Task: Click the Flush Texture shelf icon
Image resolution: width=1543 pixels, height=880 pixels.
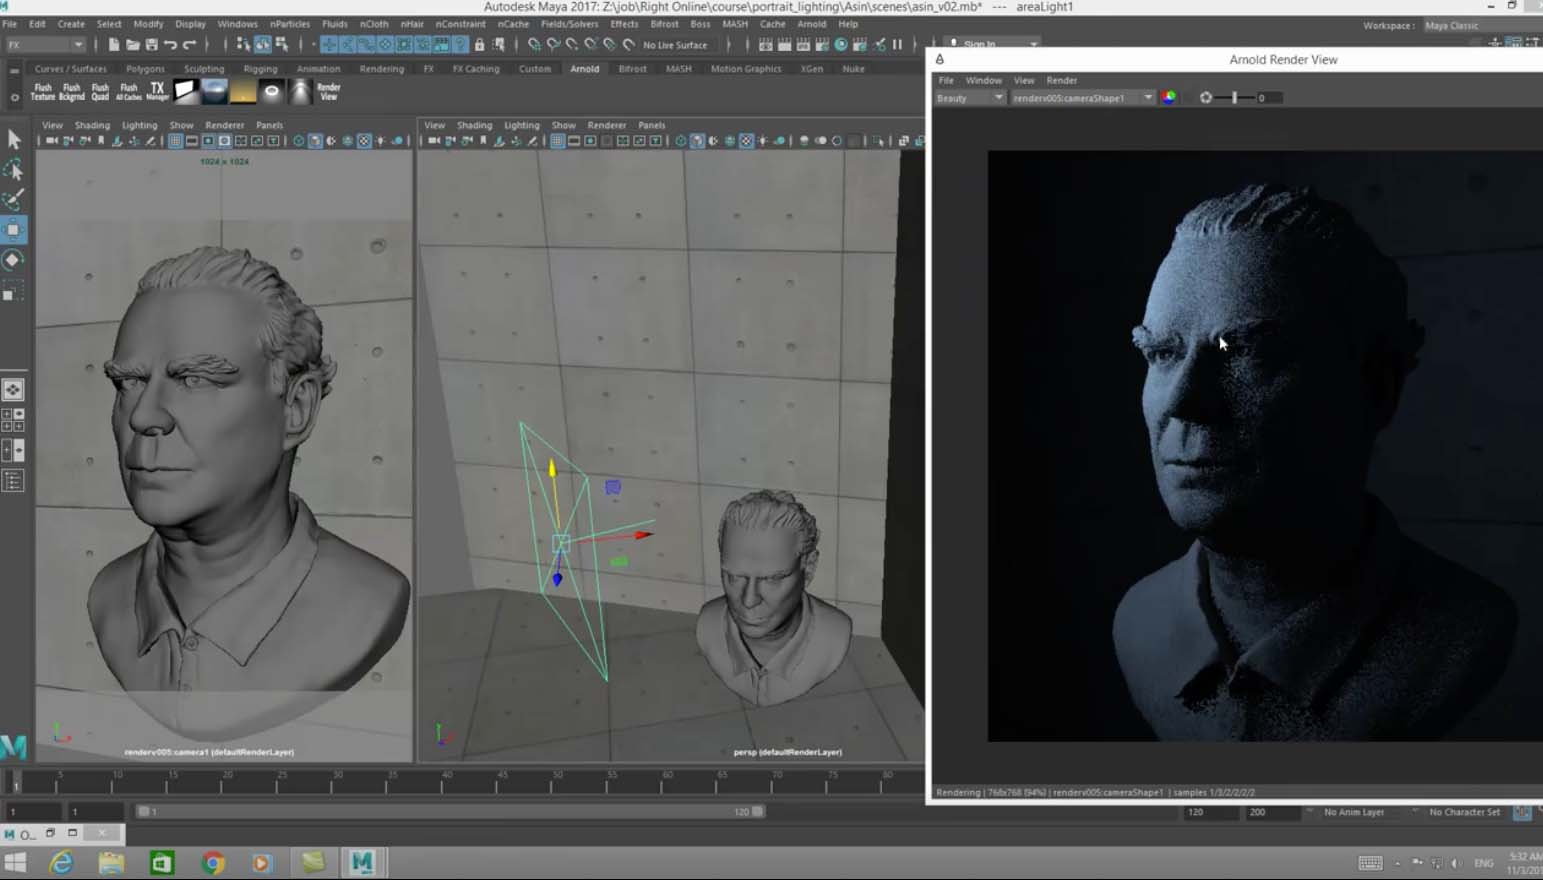Action: (43, 92)
